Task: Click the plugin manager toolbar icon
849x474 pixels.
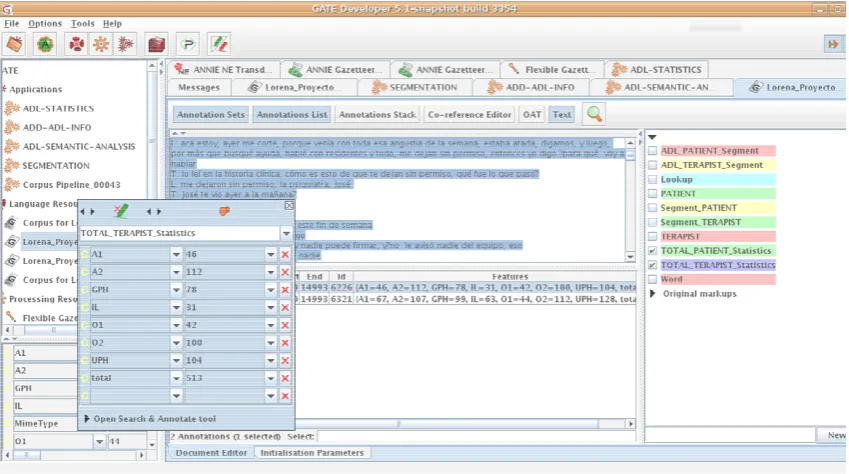Action: [188, 44]
